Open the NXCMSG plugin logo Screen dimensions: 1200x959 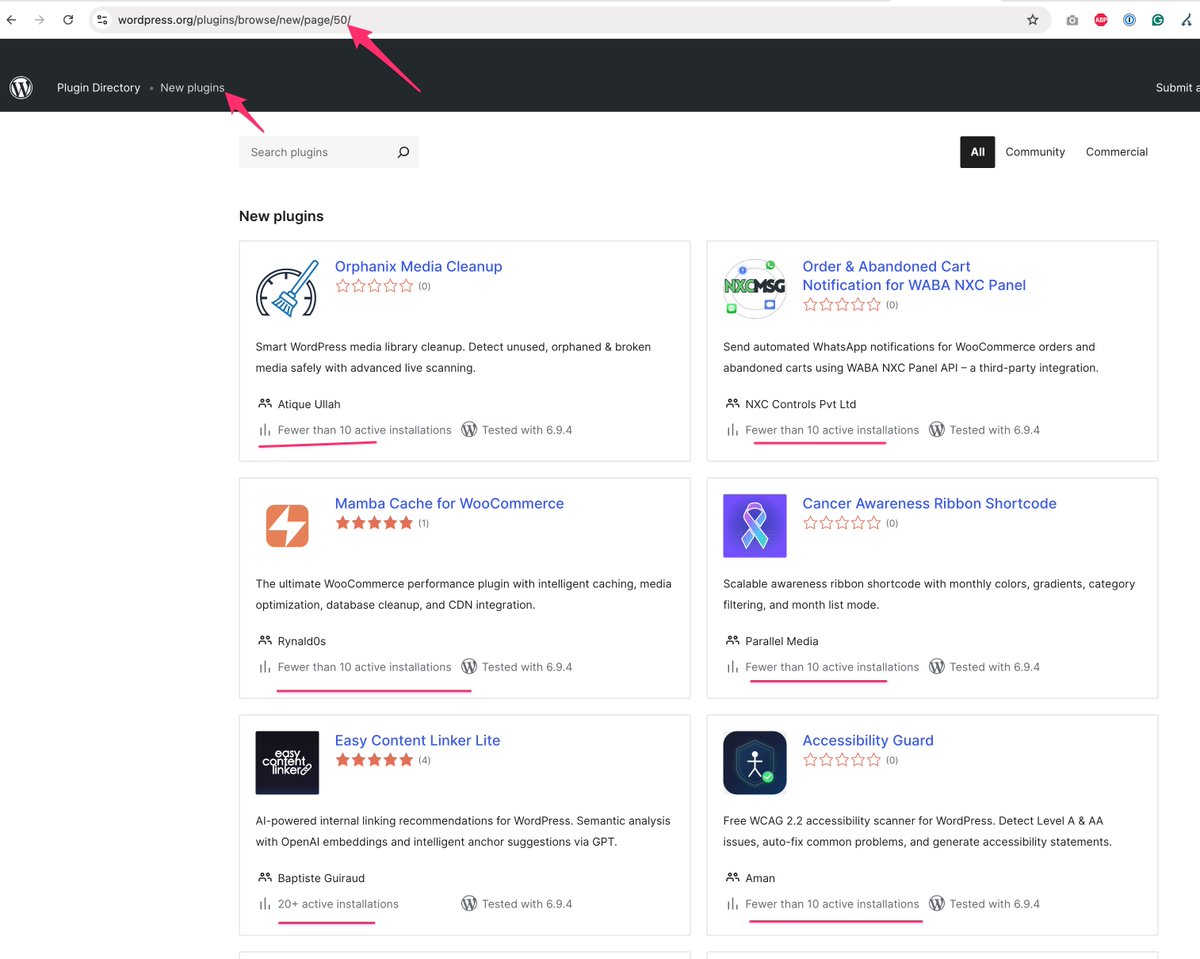click(x=755, y=289)
